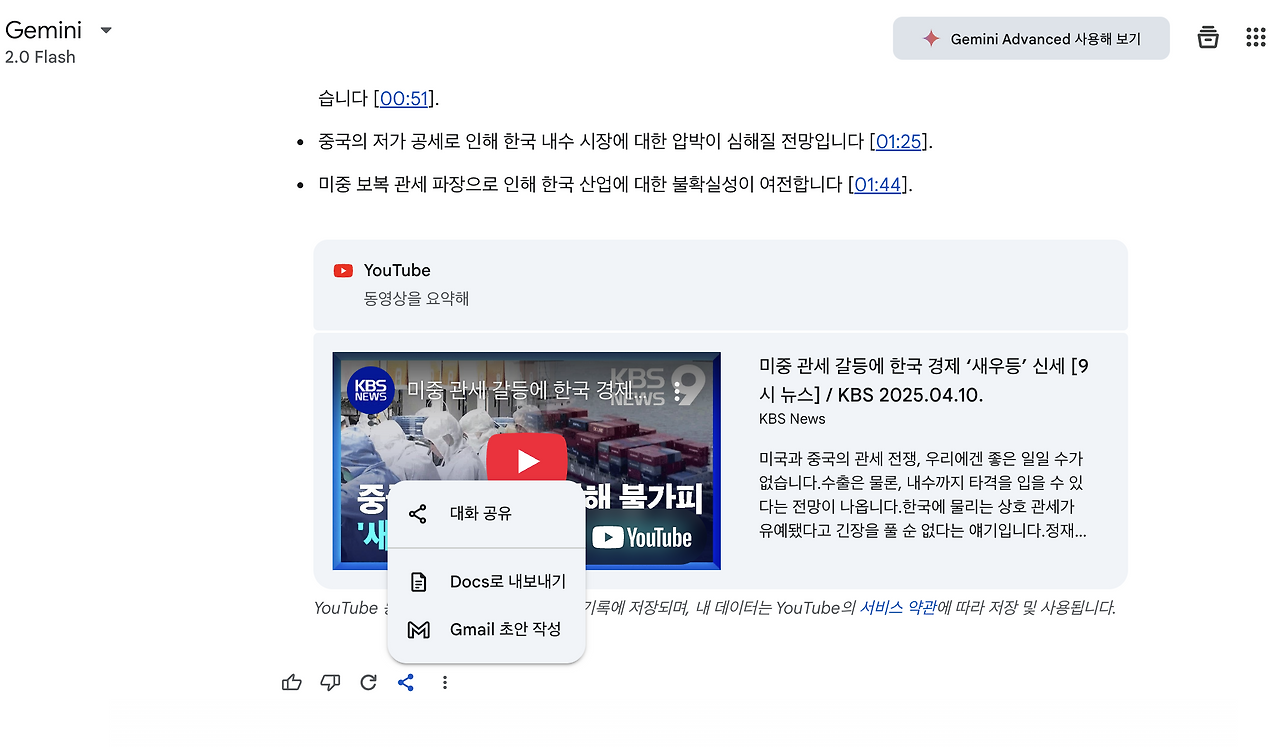This screenshot has width=1280, height=747.
Task: Click the KBS News channel avatar
Action: [371, 390]
